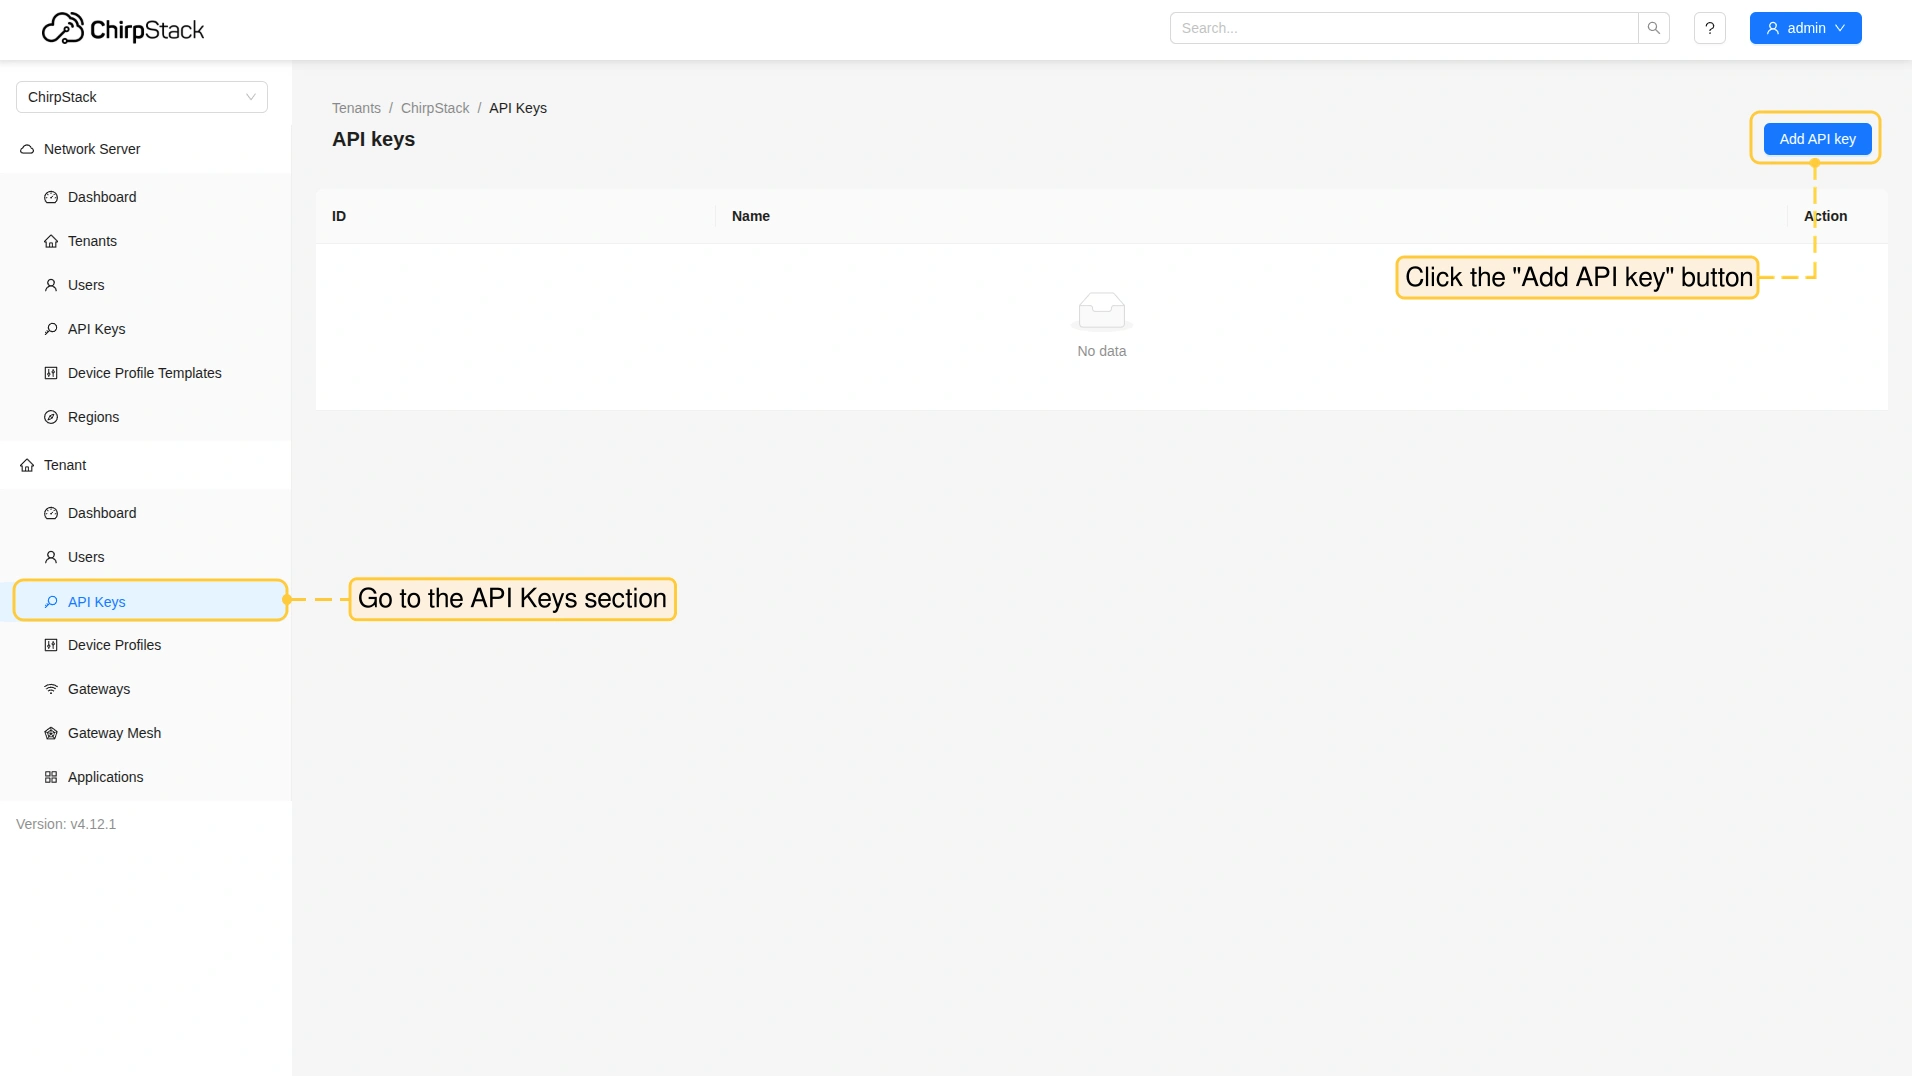Open the ChirpStack tenant selector dropdown
The height and width of the screenshot is (1076, 1912).
(x=142, y=97)
